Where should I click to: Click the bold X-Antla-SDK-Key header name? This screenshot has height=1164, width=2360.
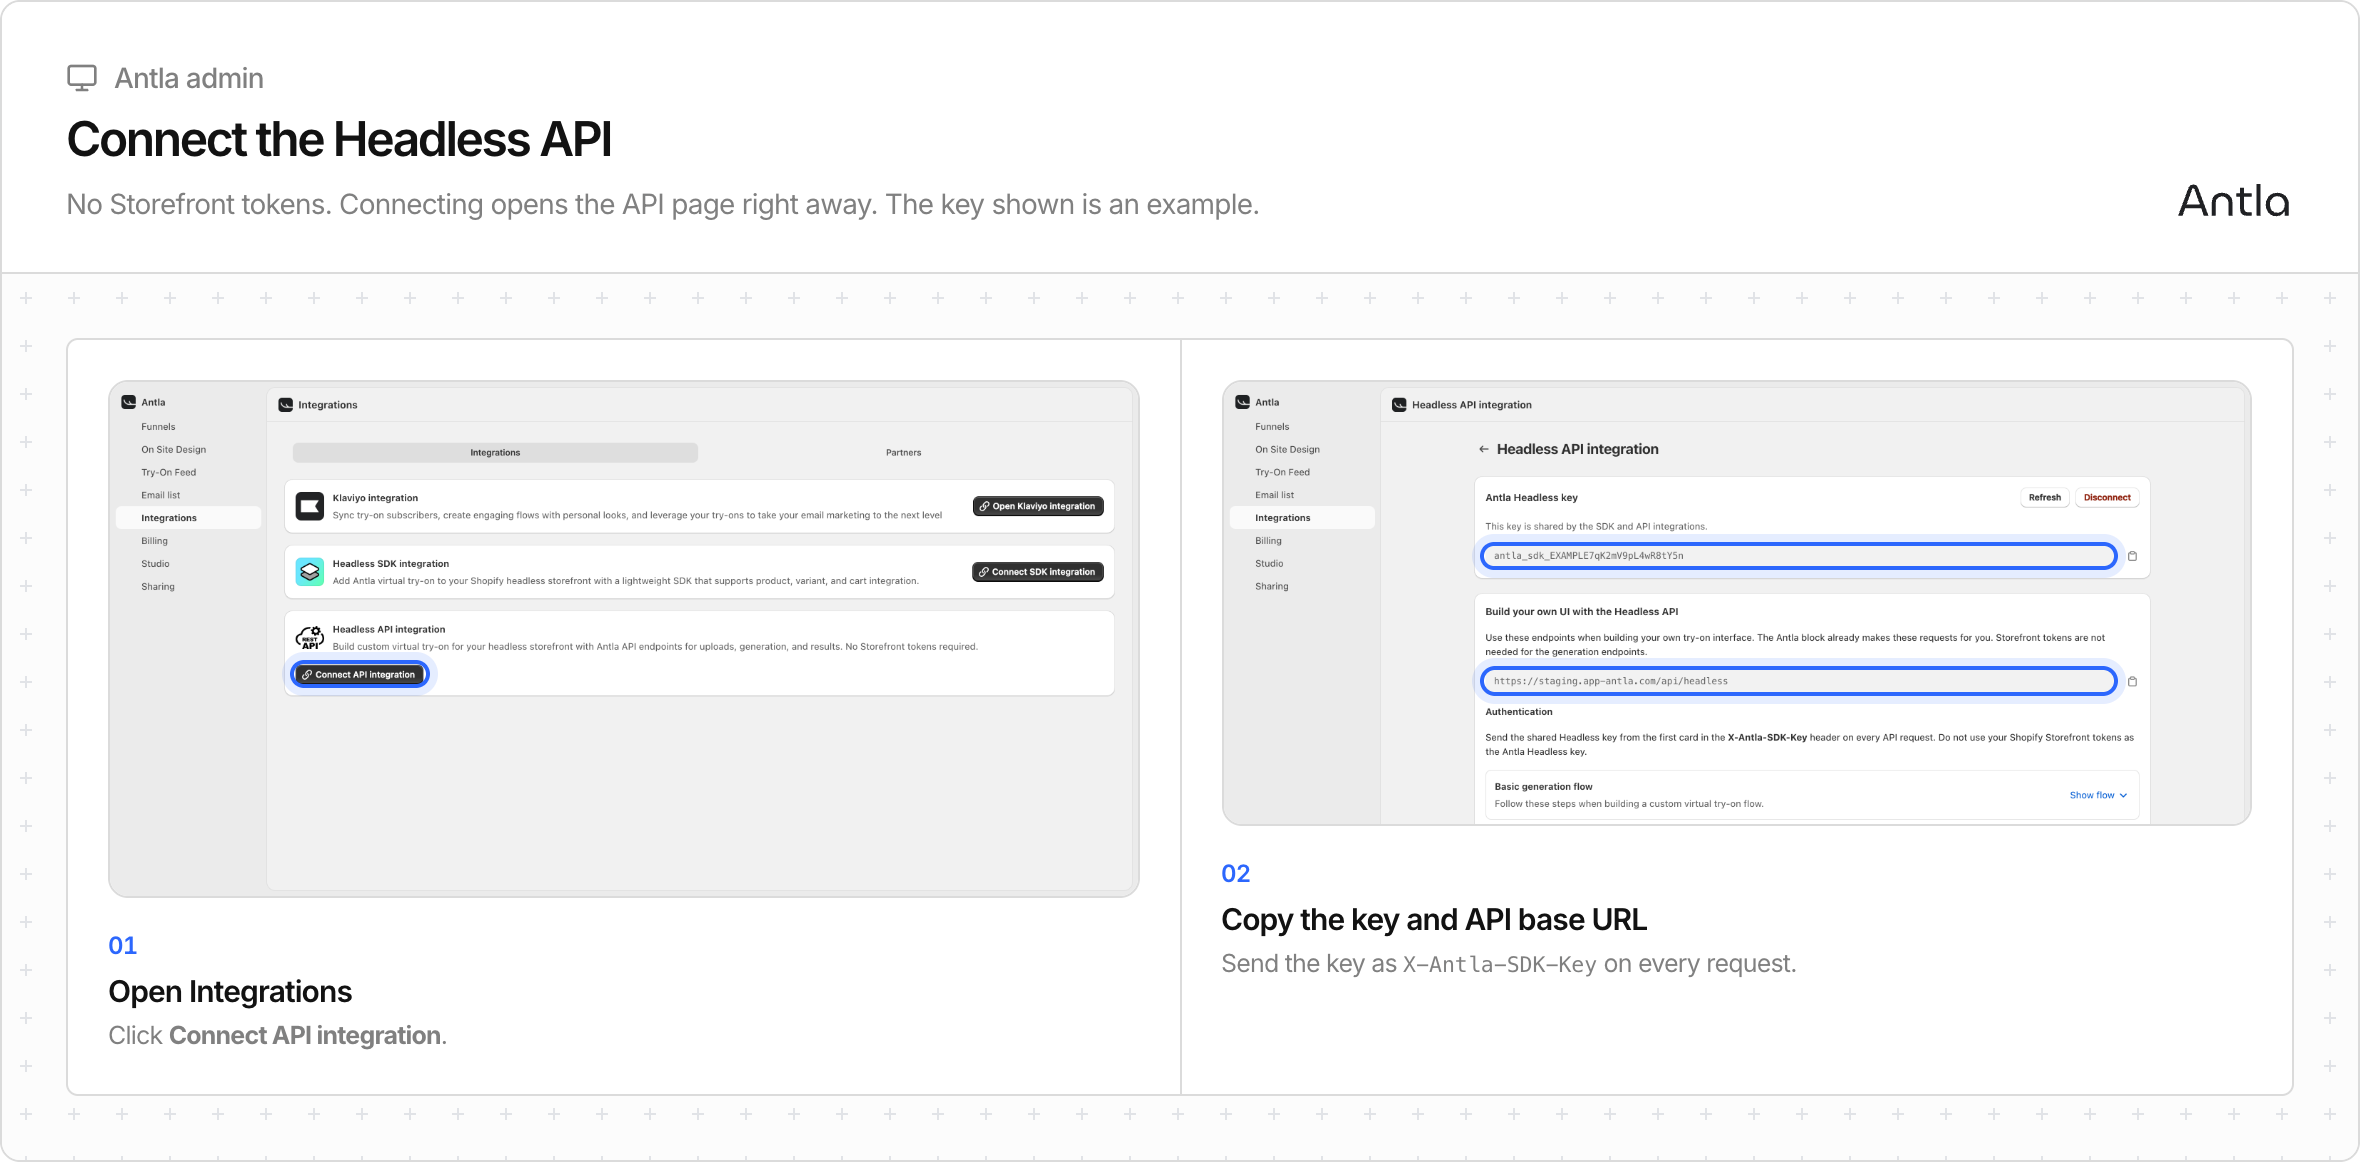click(x=1767, y=738)
